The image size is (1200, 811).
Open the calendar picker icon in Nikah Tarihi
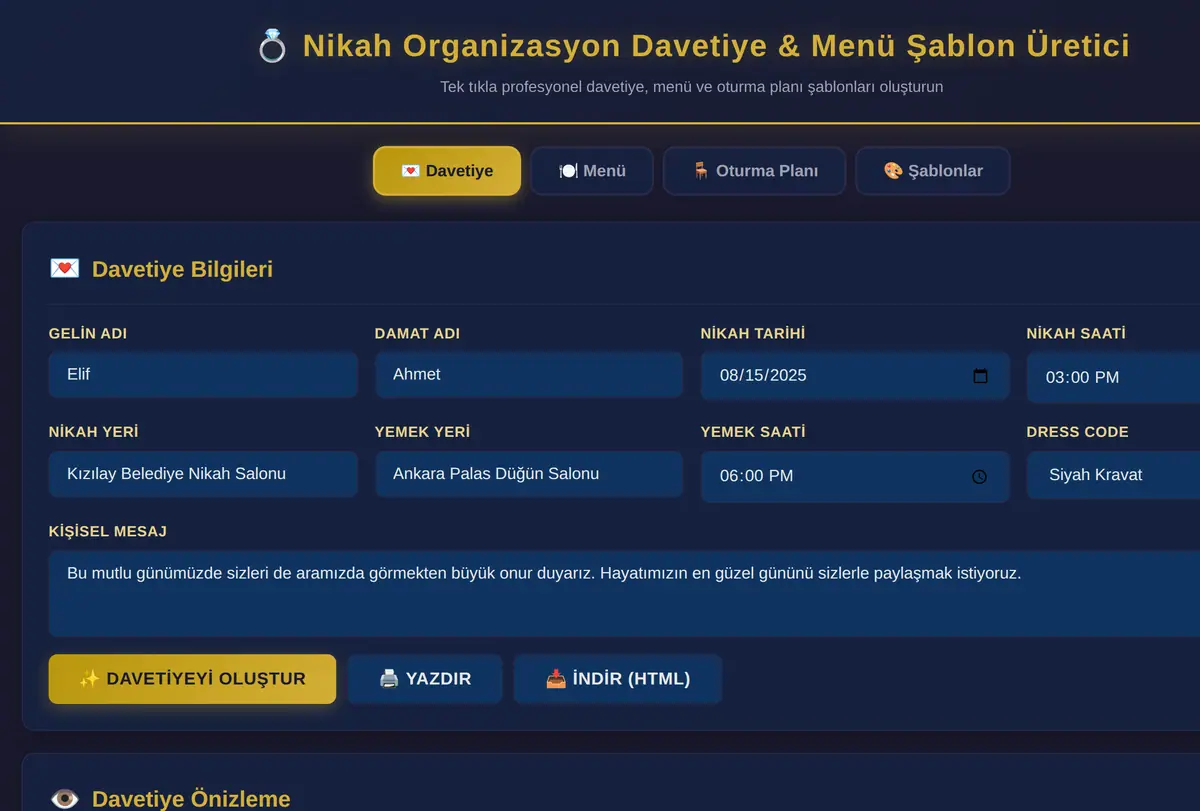click(x=980, y=376)
